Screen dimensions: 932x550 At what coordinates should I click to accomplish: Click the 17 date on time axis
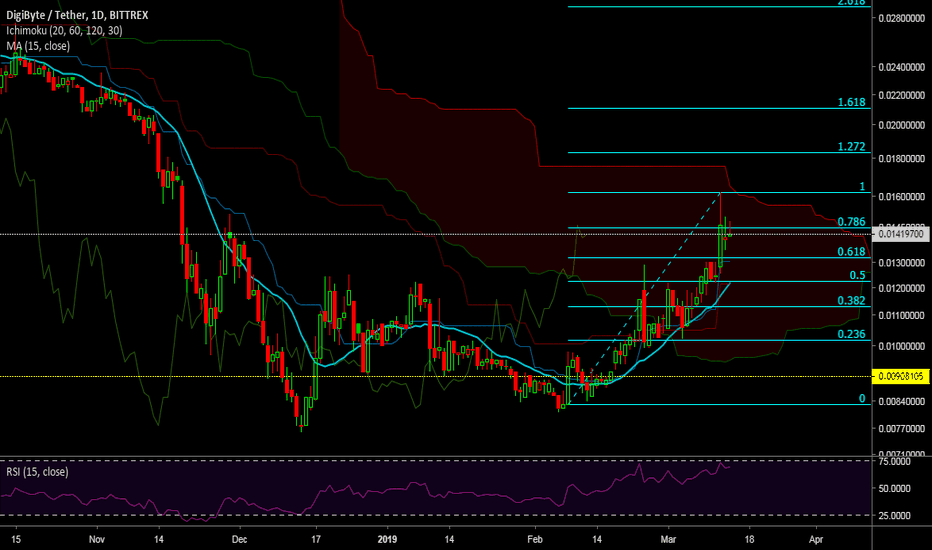[x=316, y=539]
